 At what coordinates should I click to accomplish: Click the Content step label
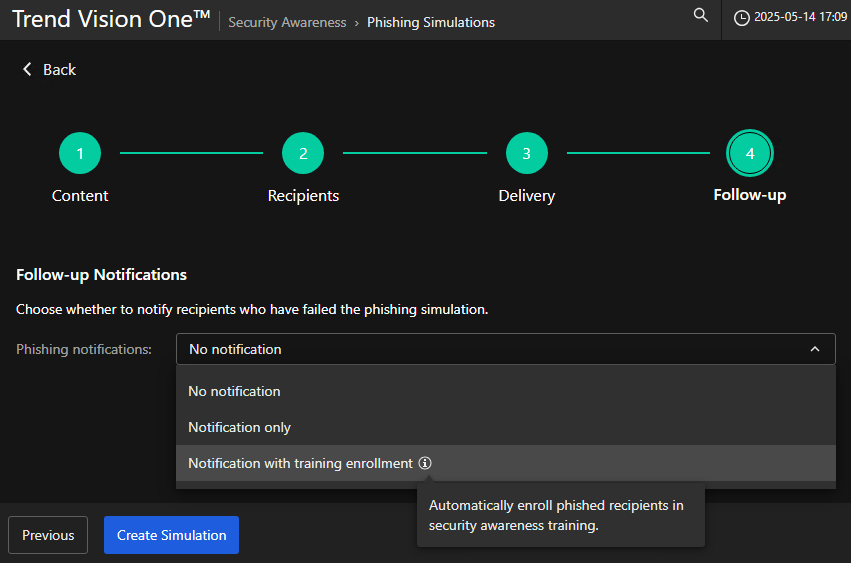(80, 195)
